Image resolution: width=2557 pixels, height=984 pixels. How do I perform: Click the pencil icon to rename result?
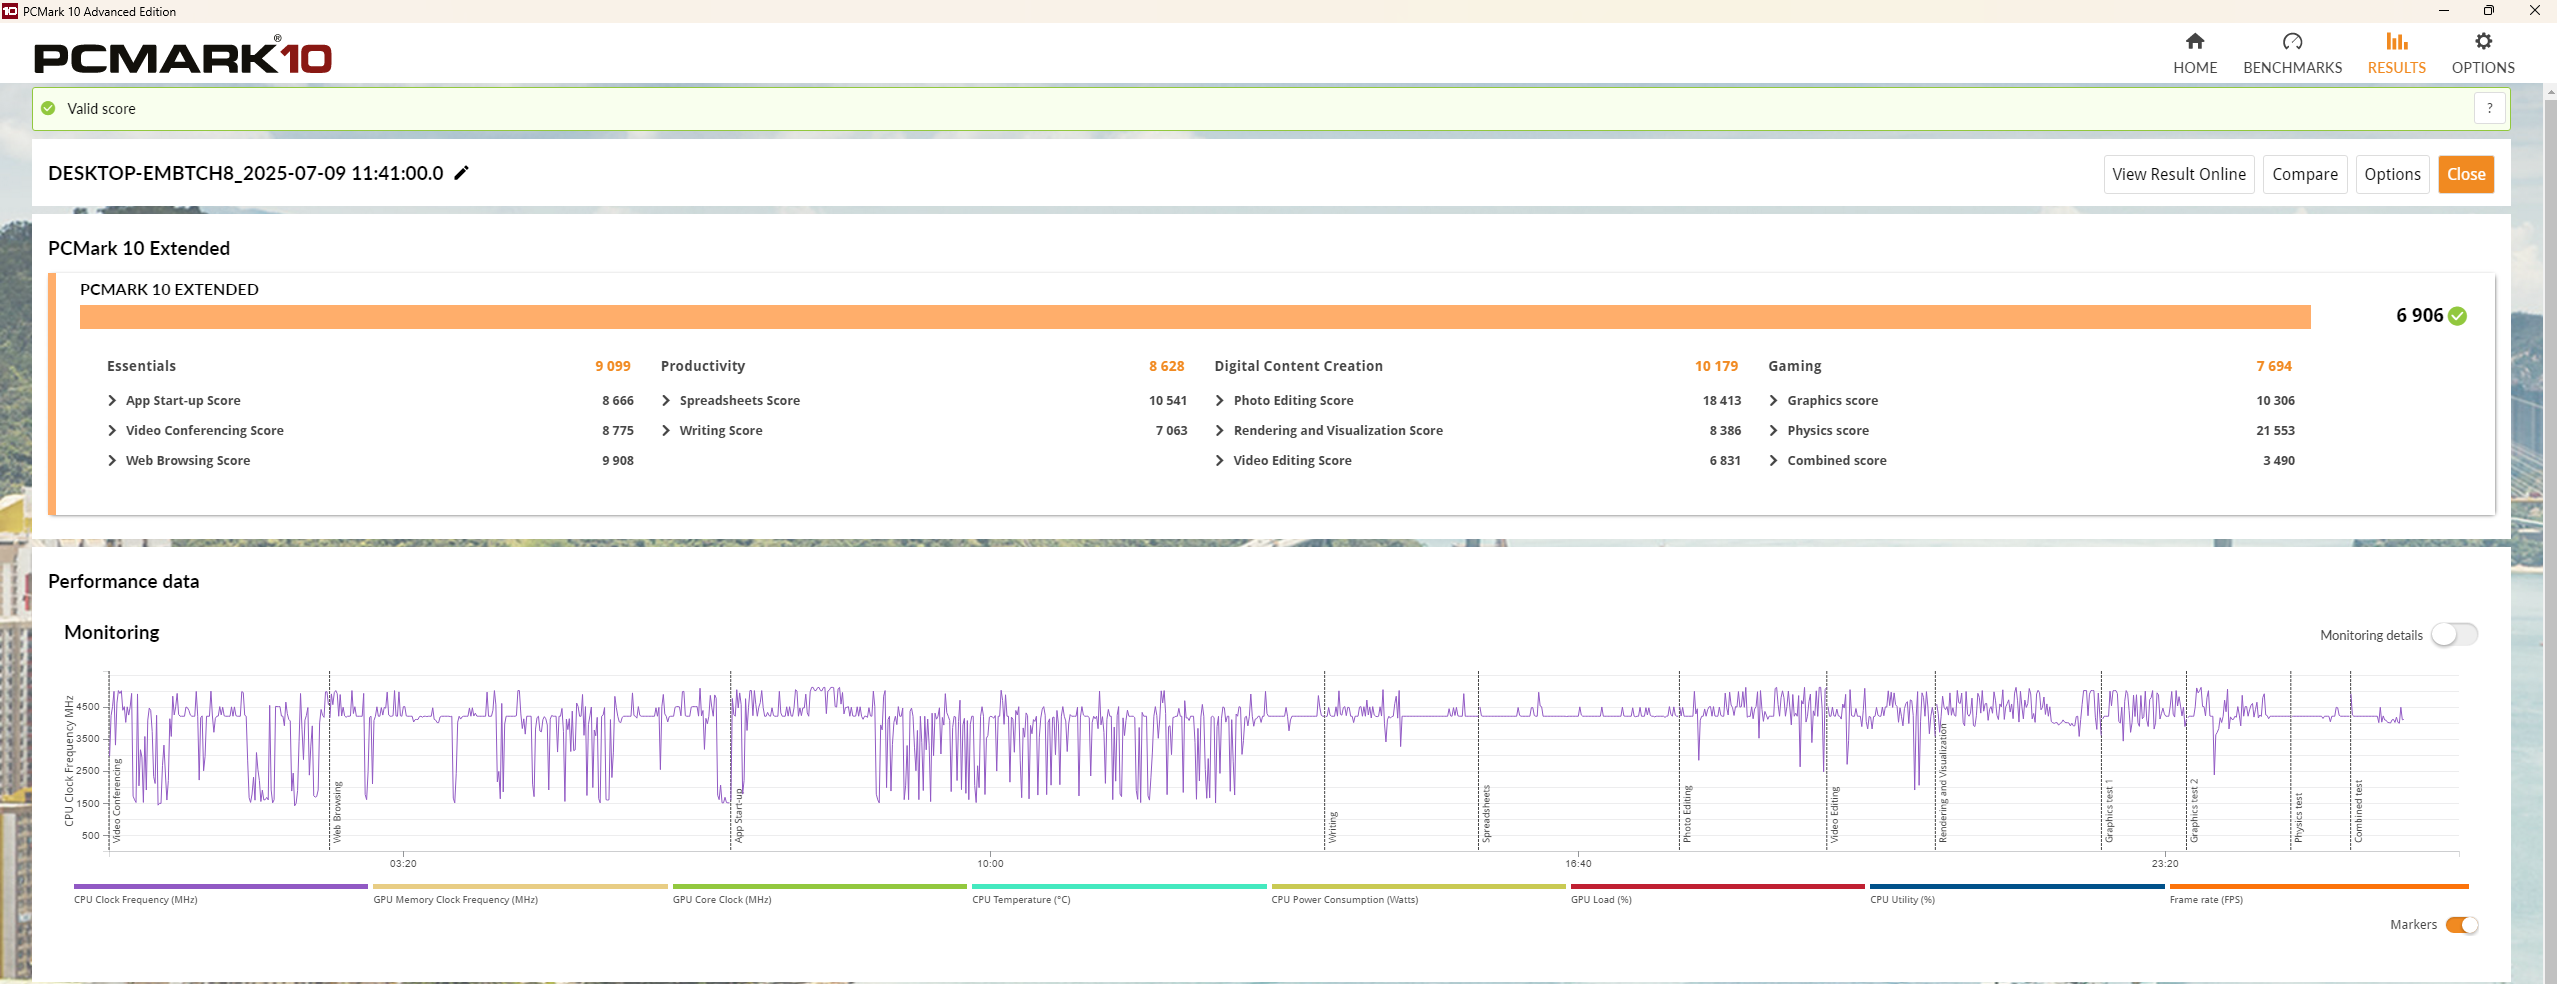pyautogui.click(x=461, y=173)
